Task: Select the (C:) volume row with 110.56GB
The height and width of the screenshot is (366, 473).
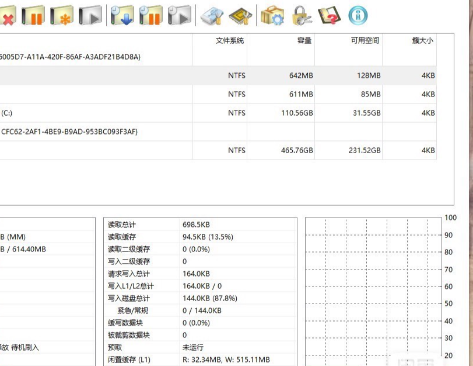Action: [x=218, y=113]
